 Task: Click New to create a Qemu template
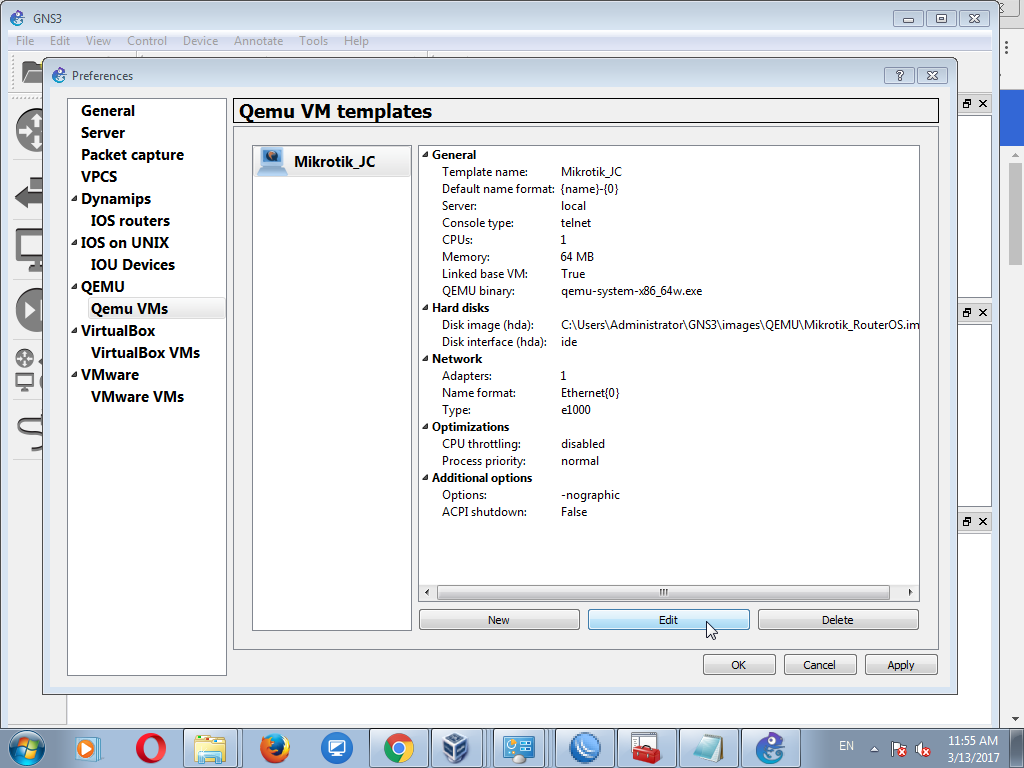pyautogui.click(x=499, y=620)
